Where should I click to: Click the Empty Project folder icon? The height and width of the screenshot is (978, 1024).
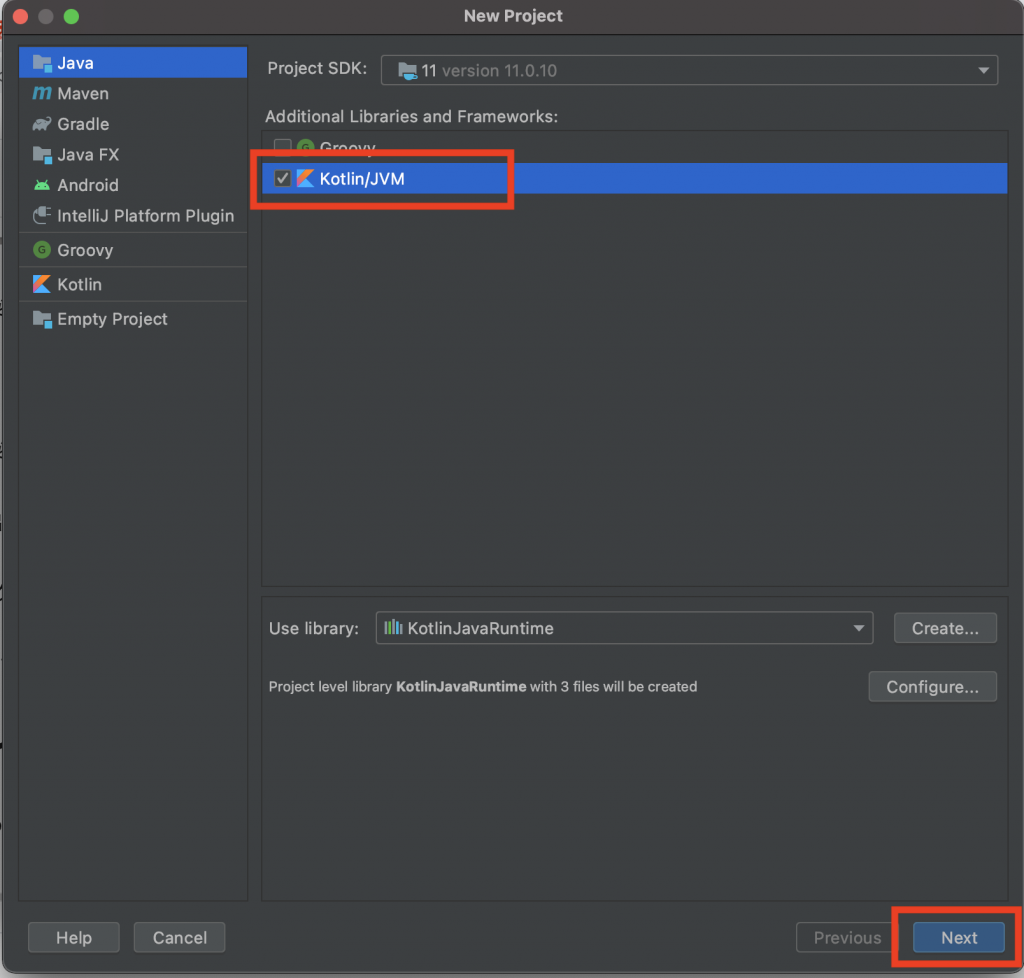tap(42, 319)
